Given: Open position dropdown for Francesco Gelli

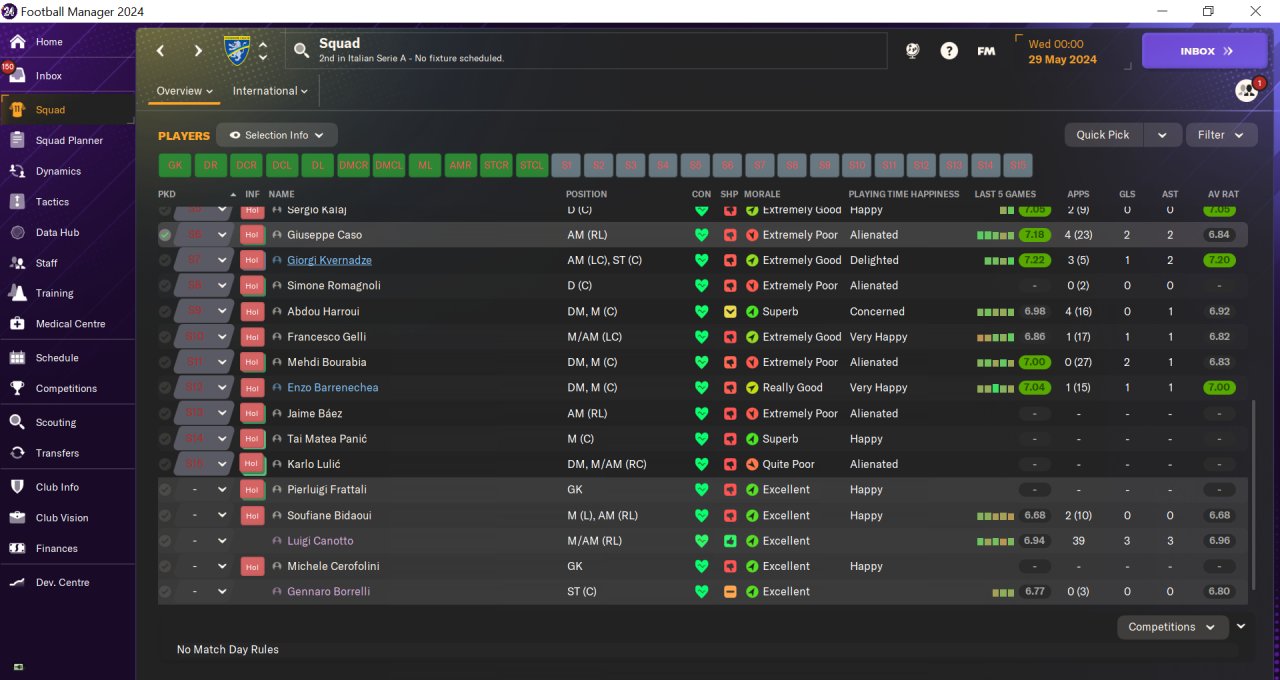Looking at the screenshot, I should (x=223, y=337).
